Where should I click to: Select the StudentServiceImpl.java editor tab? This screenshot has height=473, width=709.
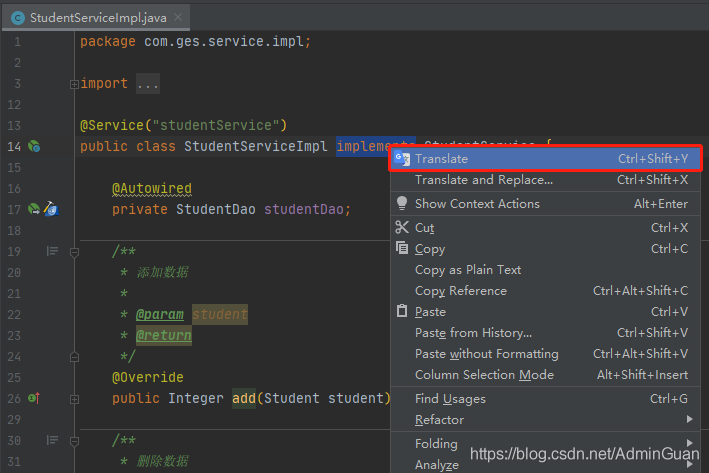pyautogui.click(x=96, y=18)
